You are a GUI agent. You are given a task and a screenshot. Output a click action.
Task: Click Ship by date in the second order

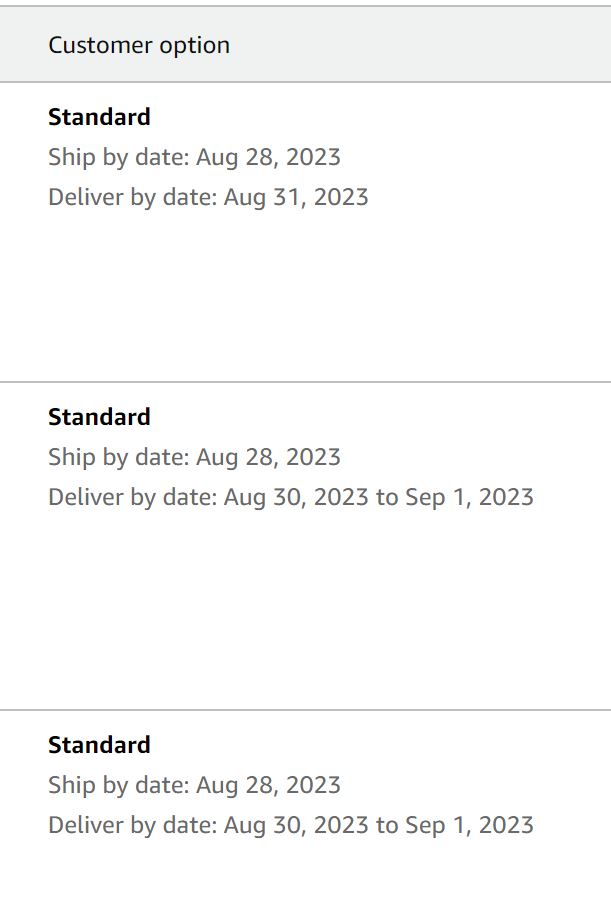click(x=195, y=457)
